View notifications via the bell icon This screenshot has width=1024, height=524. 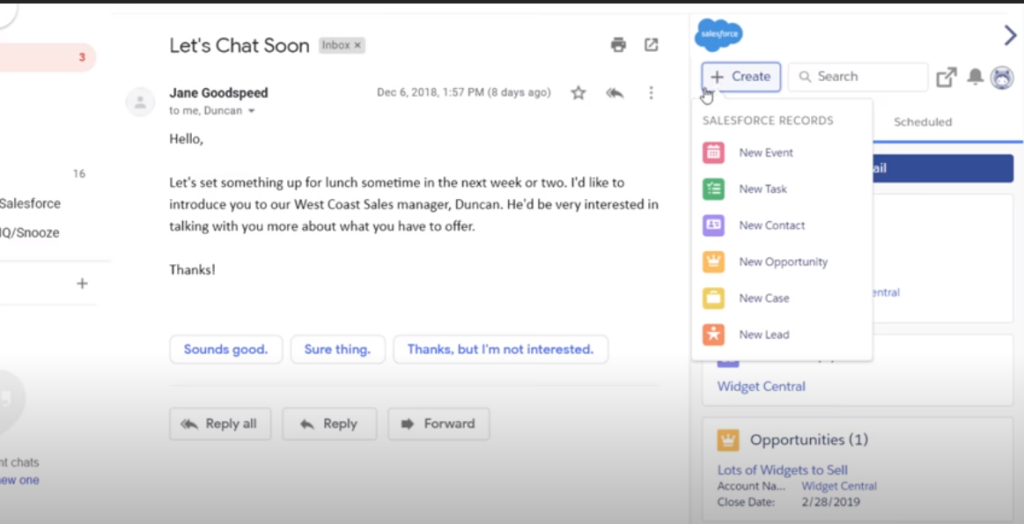pyautogui.click(x=975, y=77)
